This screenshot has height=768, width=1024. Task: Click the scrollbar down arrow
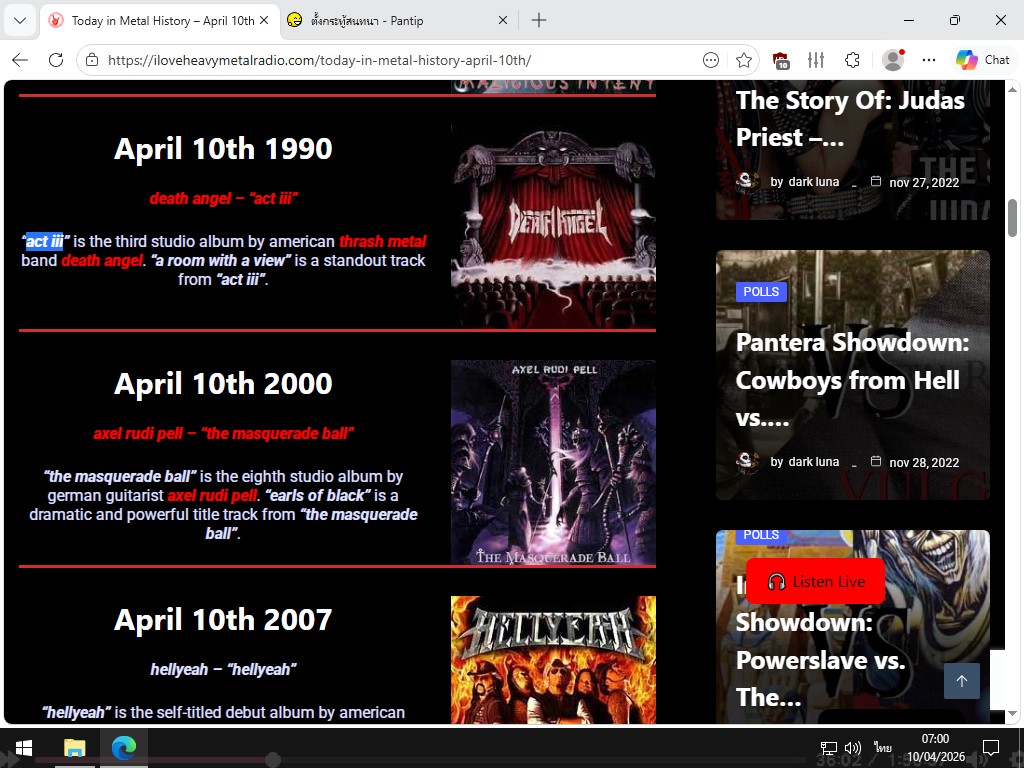(1012, 714)
